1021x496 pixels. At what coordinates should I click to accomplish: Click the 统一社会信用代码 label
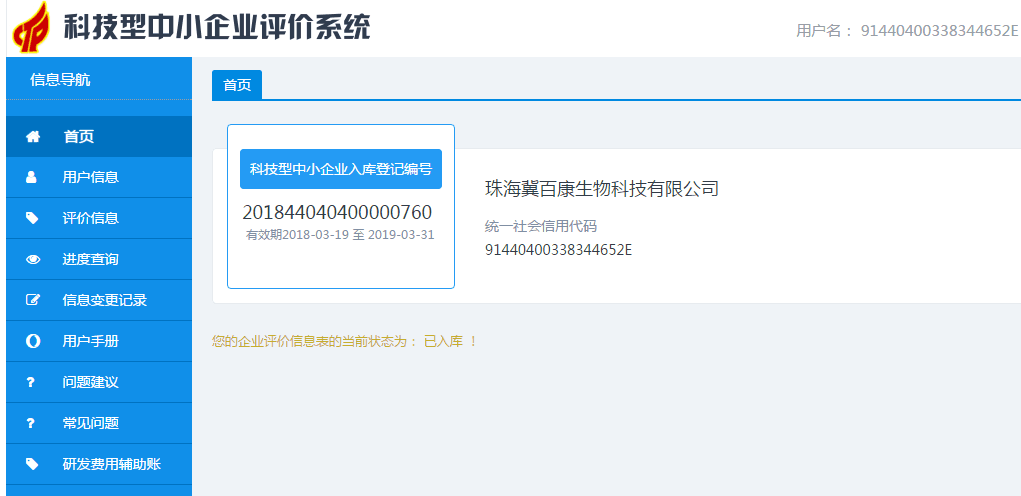(x=541, y=227)
